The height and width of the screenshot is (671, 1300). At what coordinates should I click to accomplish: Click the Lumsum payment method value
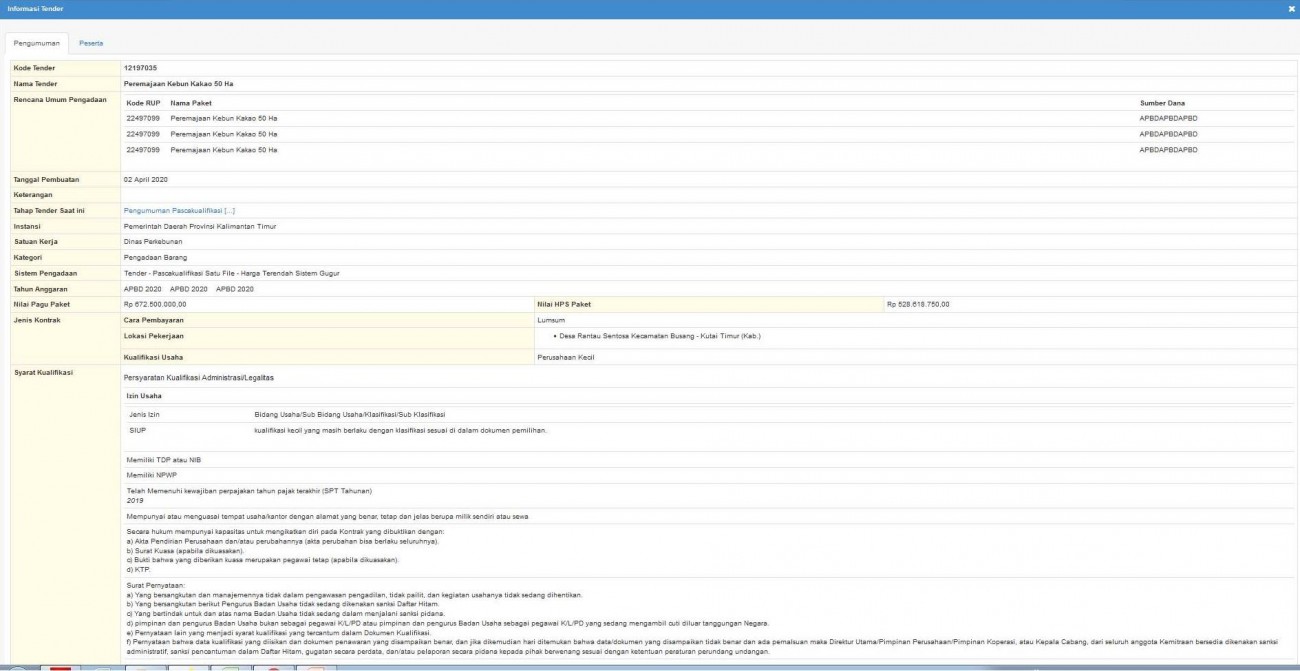[x=551, y=320]
